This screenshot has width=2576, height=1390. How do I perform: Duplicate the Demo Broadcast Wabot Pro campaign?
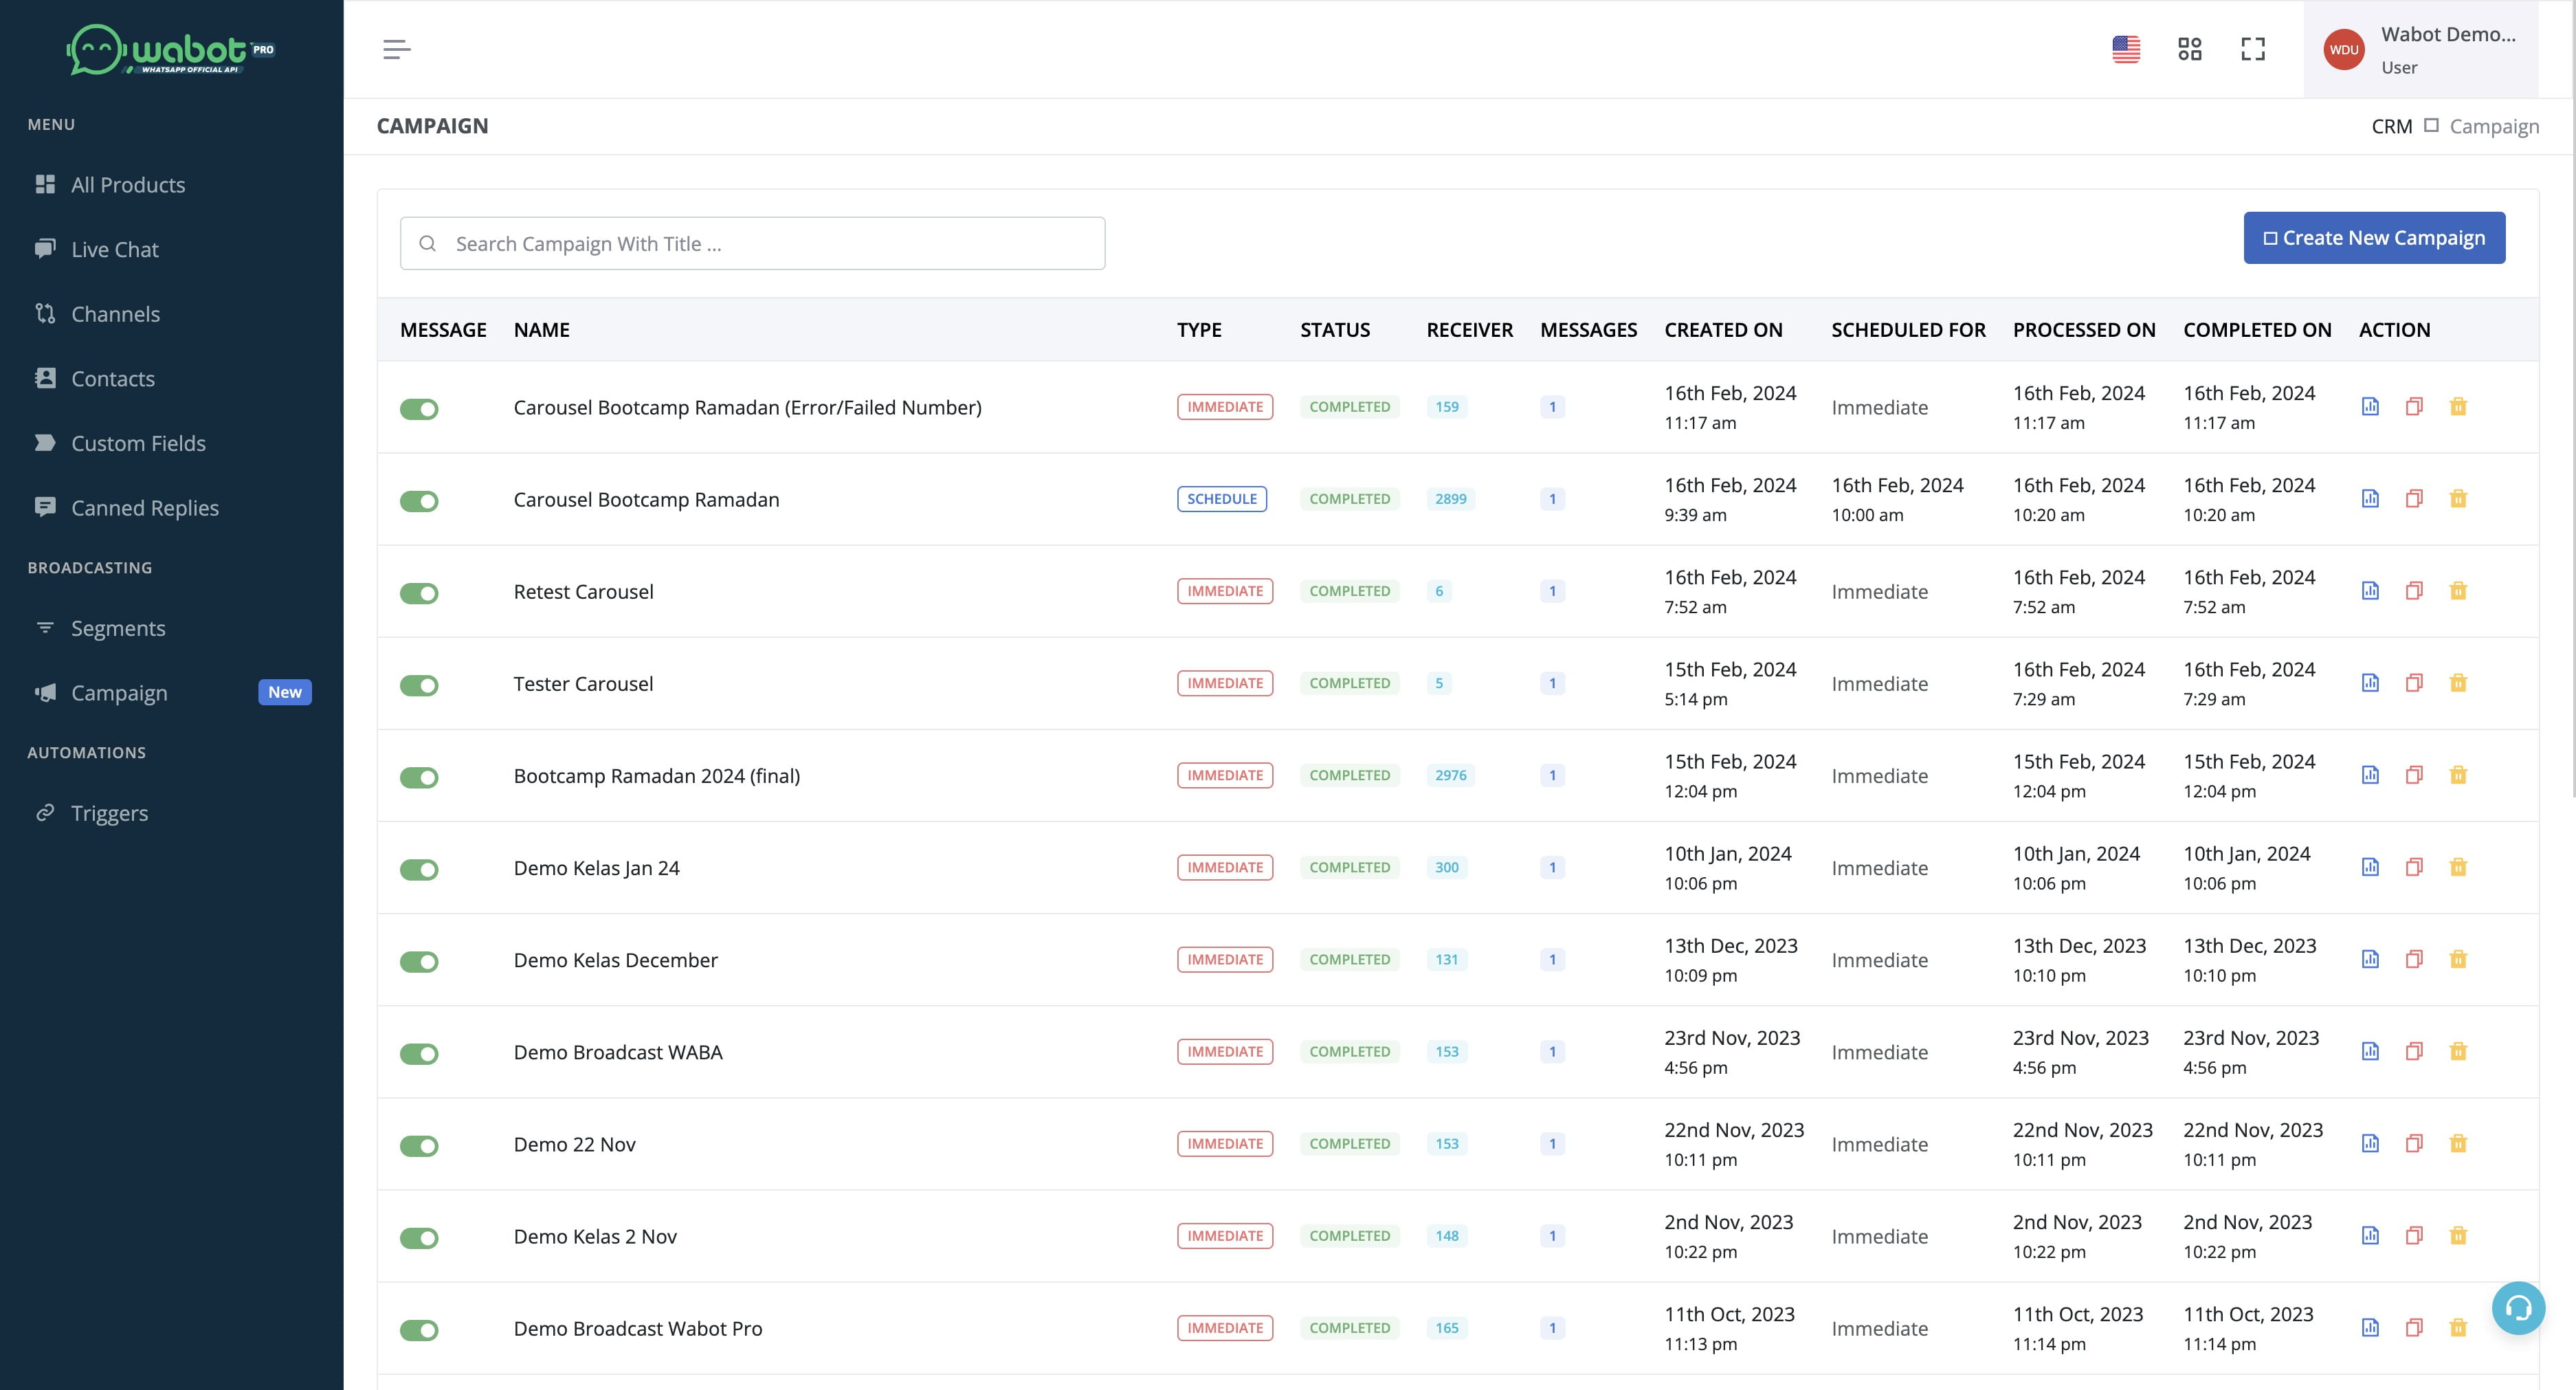[2414, 1327]
